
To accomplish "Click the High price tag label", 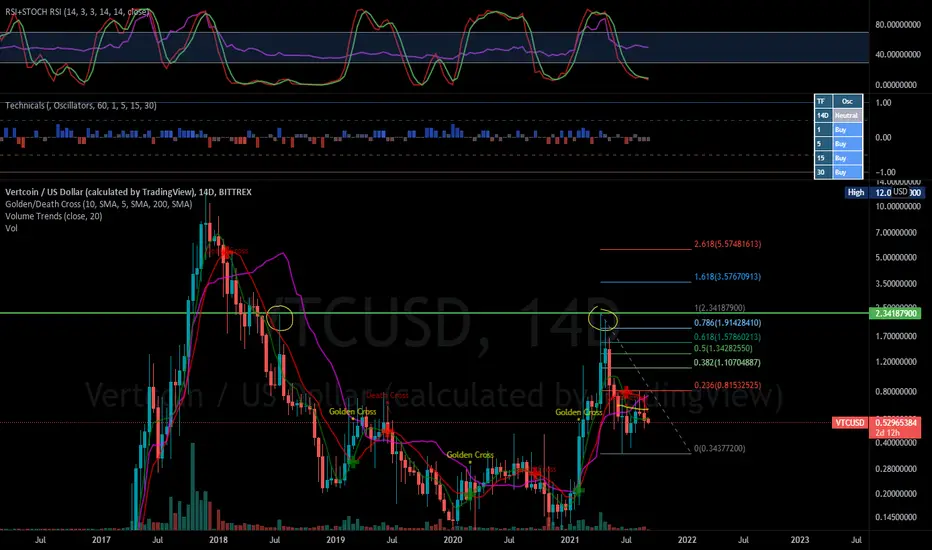I will click(x=856, y=193).
